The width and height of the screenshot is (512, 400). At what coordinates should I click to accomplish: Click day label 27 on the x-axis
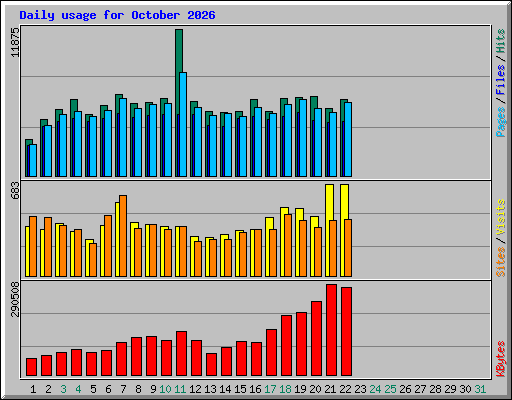pos(420,389)
